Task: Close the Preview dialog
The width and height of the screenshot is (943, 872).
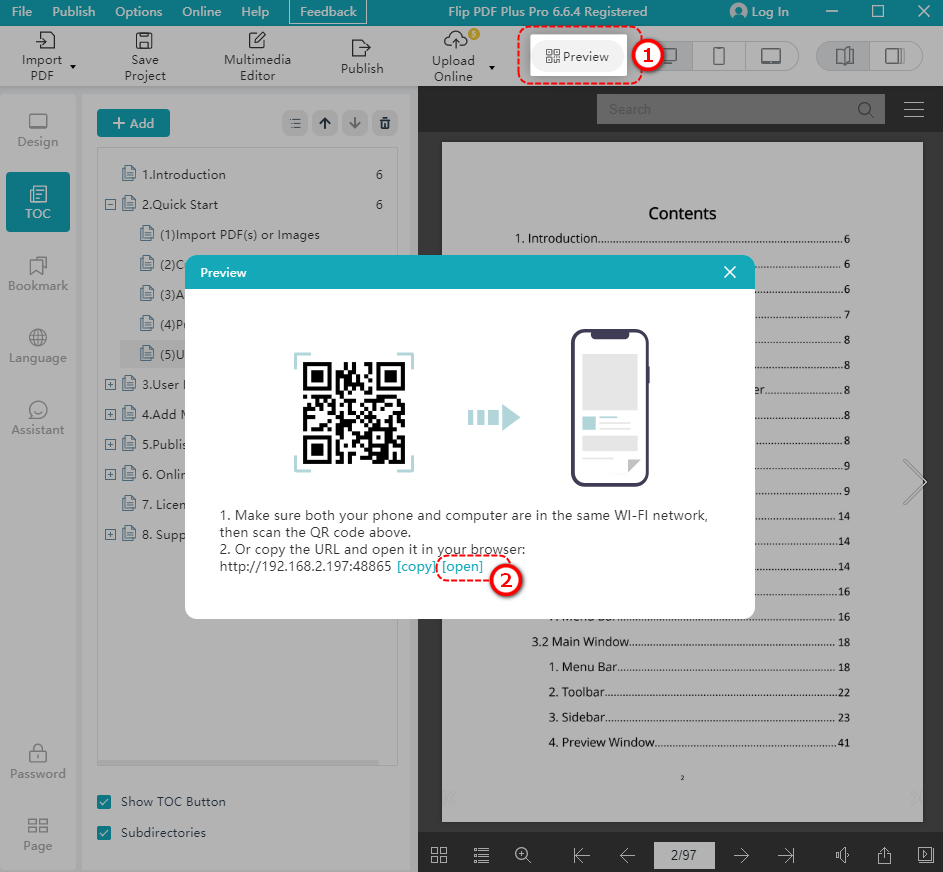Action: 730,272
